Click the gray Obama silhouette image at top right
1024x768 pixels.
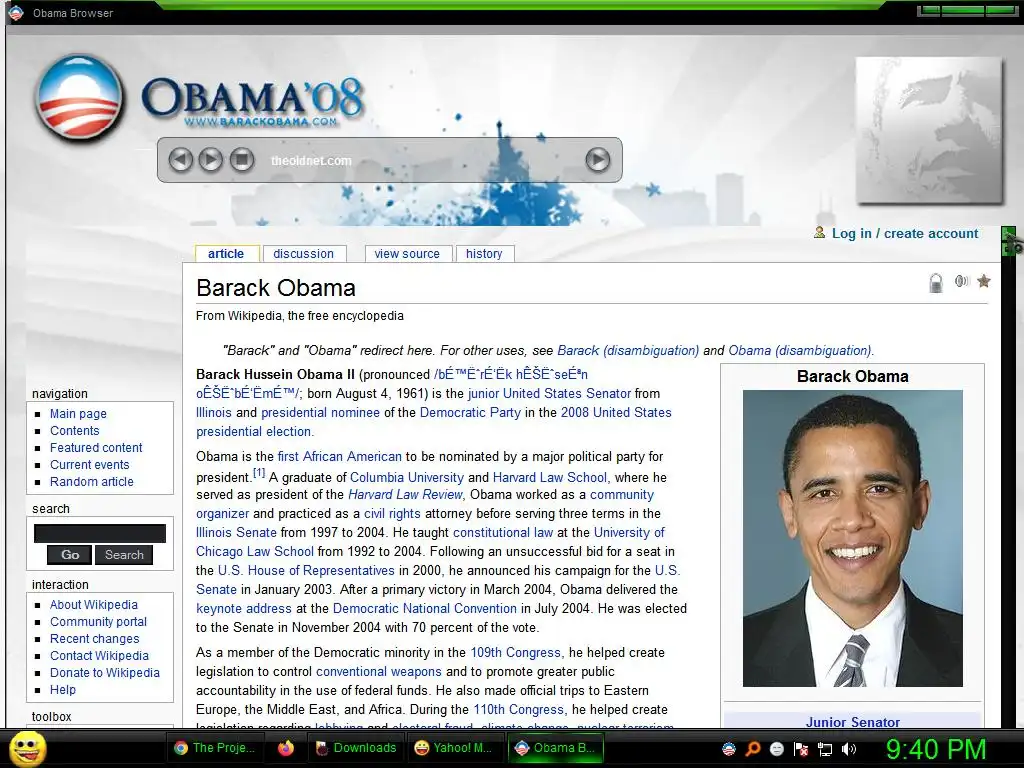(929, 131)
